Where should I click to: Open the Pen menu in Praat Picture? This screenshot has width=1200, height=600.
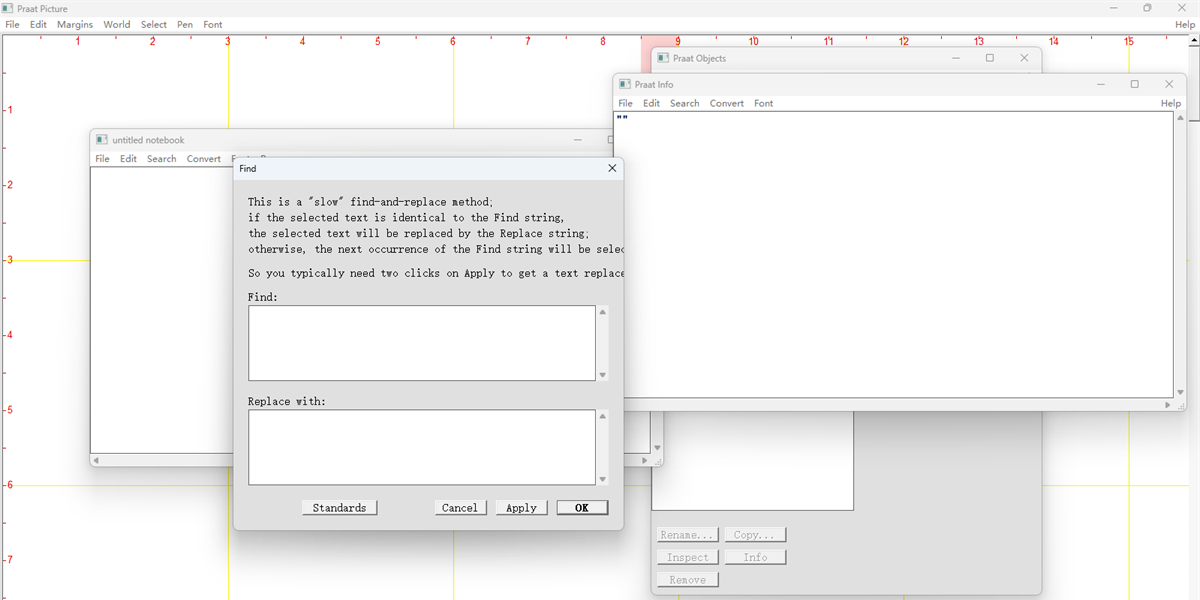[x=185, y=25]
